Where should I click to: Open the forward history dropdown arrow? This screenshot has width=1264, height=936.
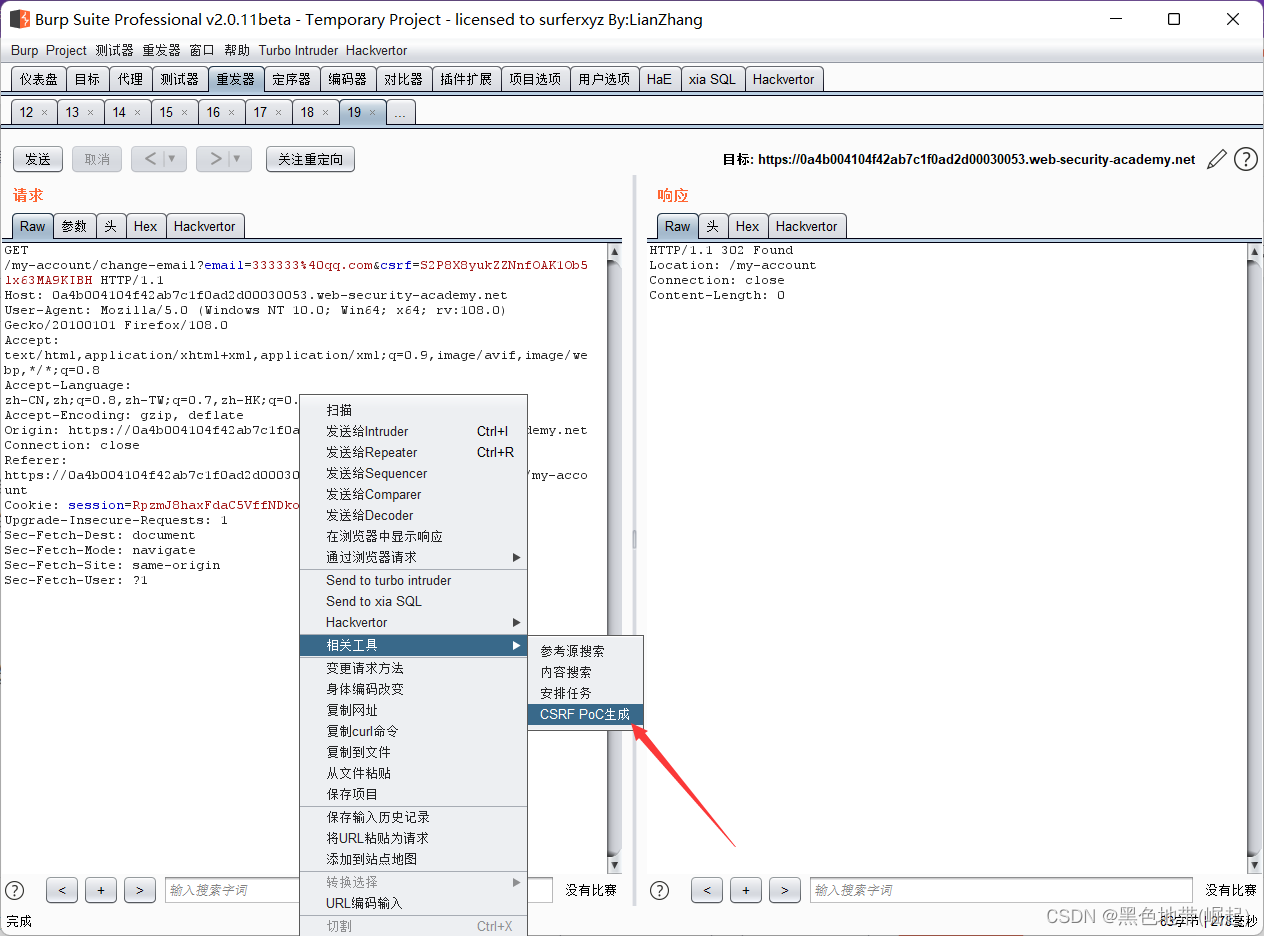pyautogui.click(x=238, y=159)
